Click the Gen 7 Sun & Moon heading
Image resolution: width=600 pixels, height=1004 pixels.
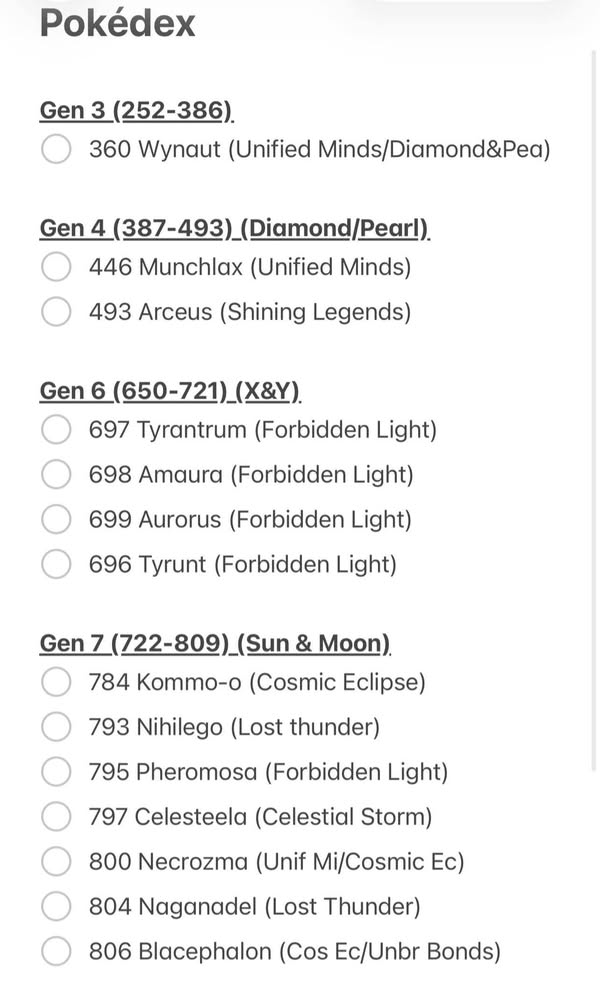pos(215,644)
